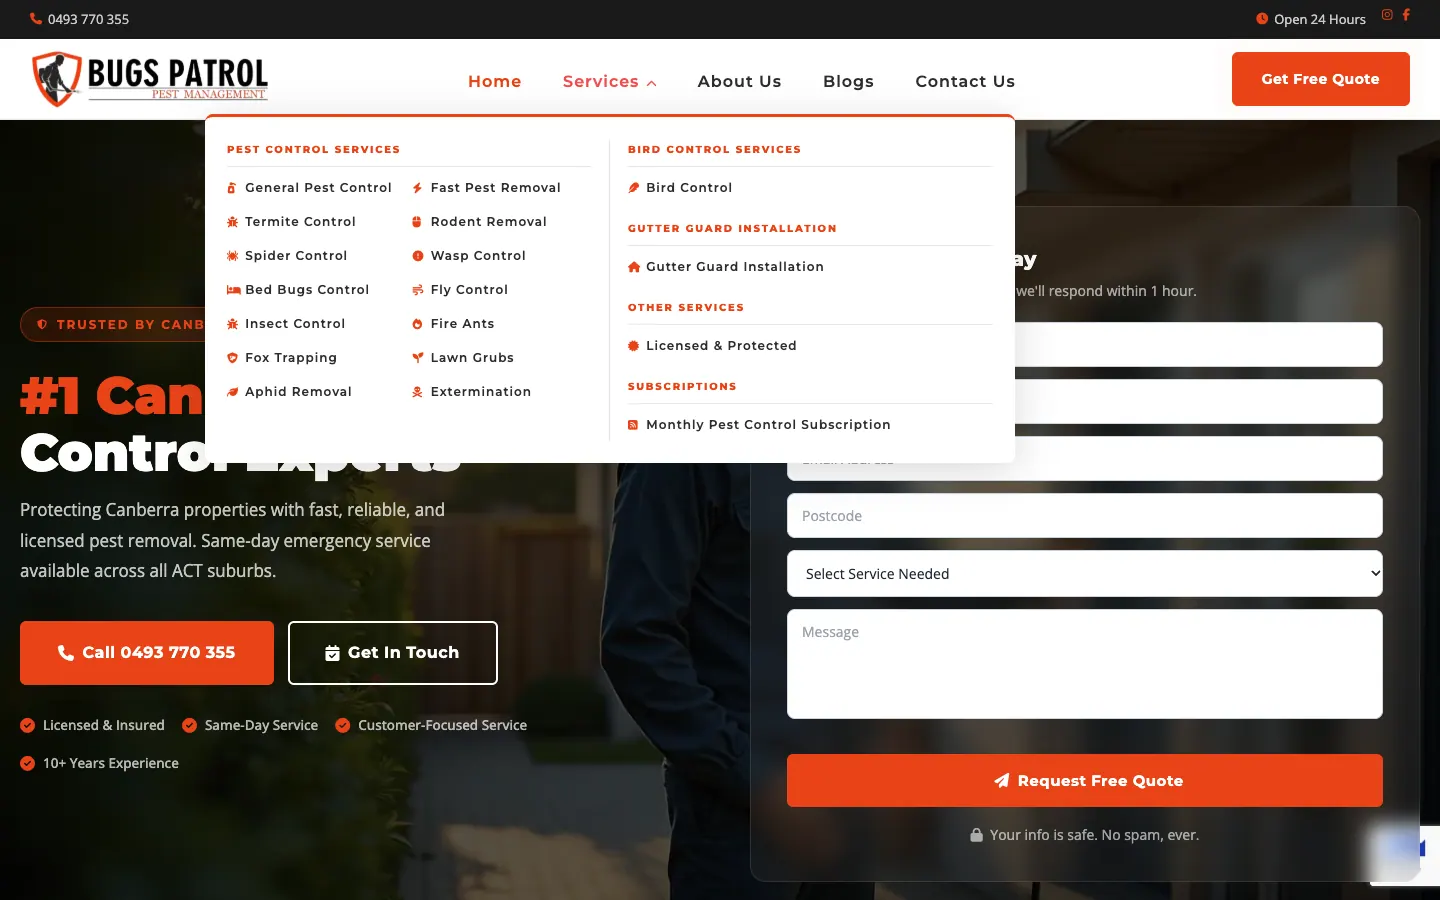Open the Facebook icon in top bar
Viewport: 1440px width, 900px height.
1406,15
